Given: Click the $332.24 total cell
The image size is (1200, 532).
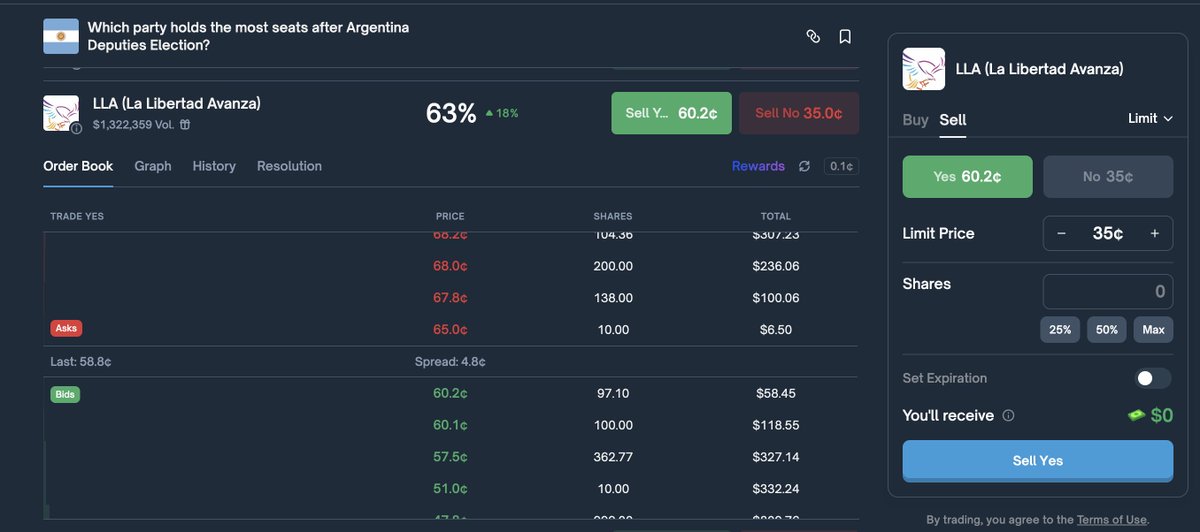Looking at the screenshot, I should coord(776,489).
